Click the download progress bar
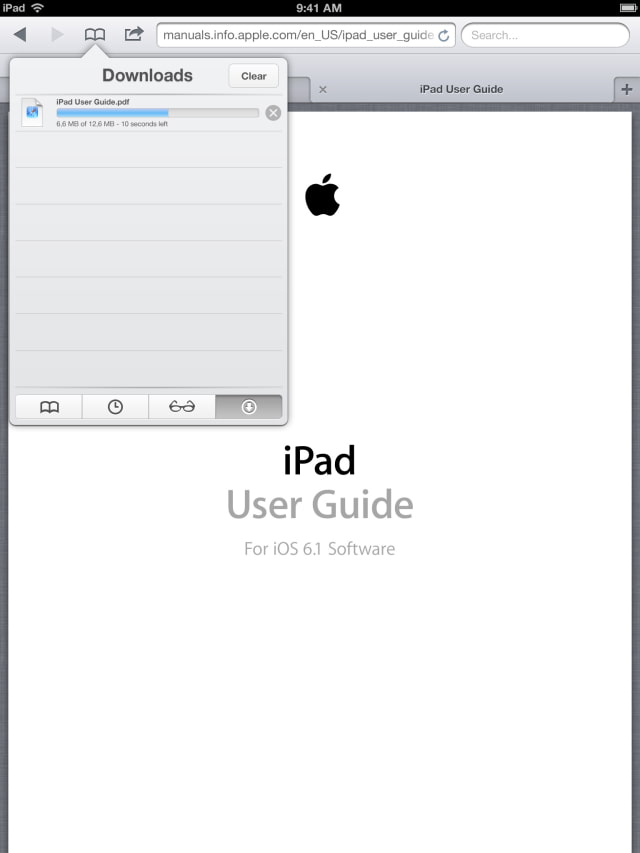 (x=157, y=113)
